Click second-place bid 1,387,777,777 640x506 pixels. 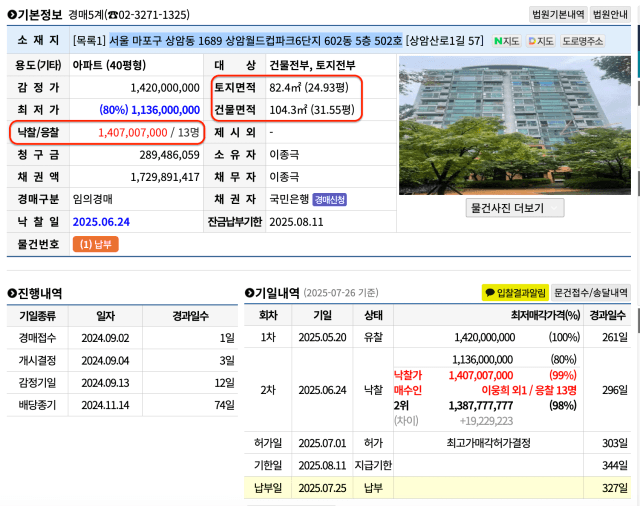tap(481, 405)
